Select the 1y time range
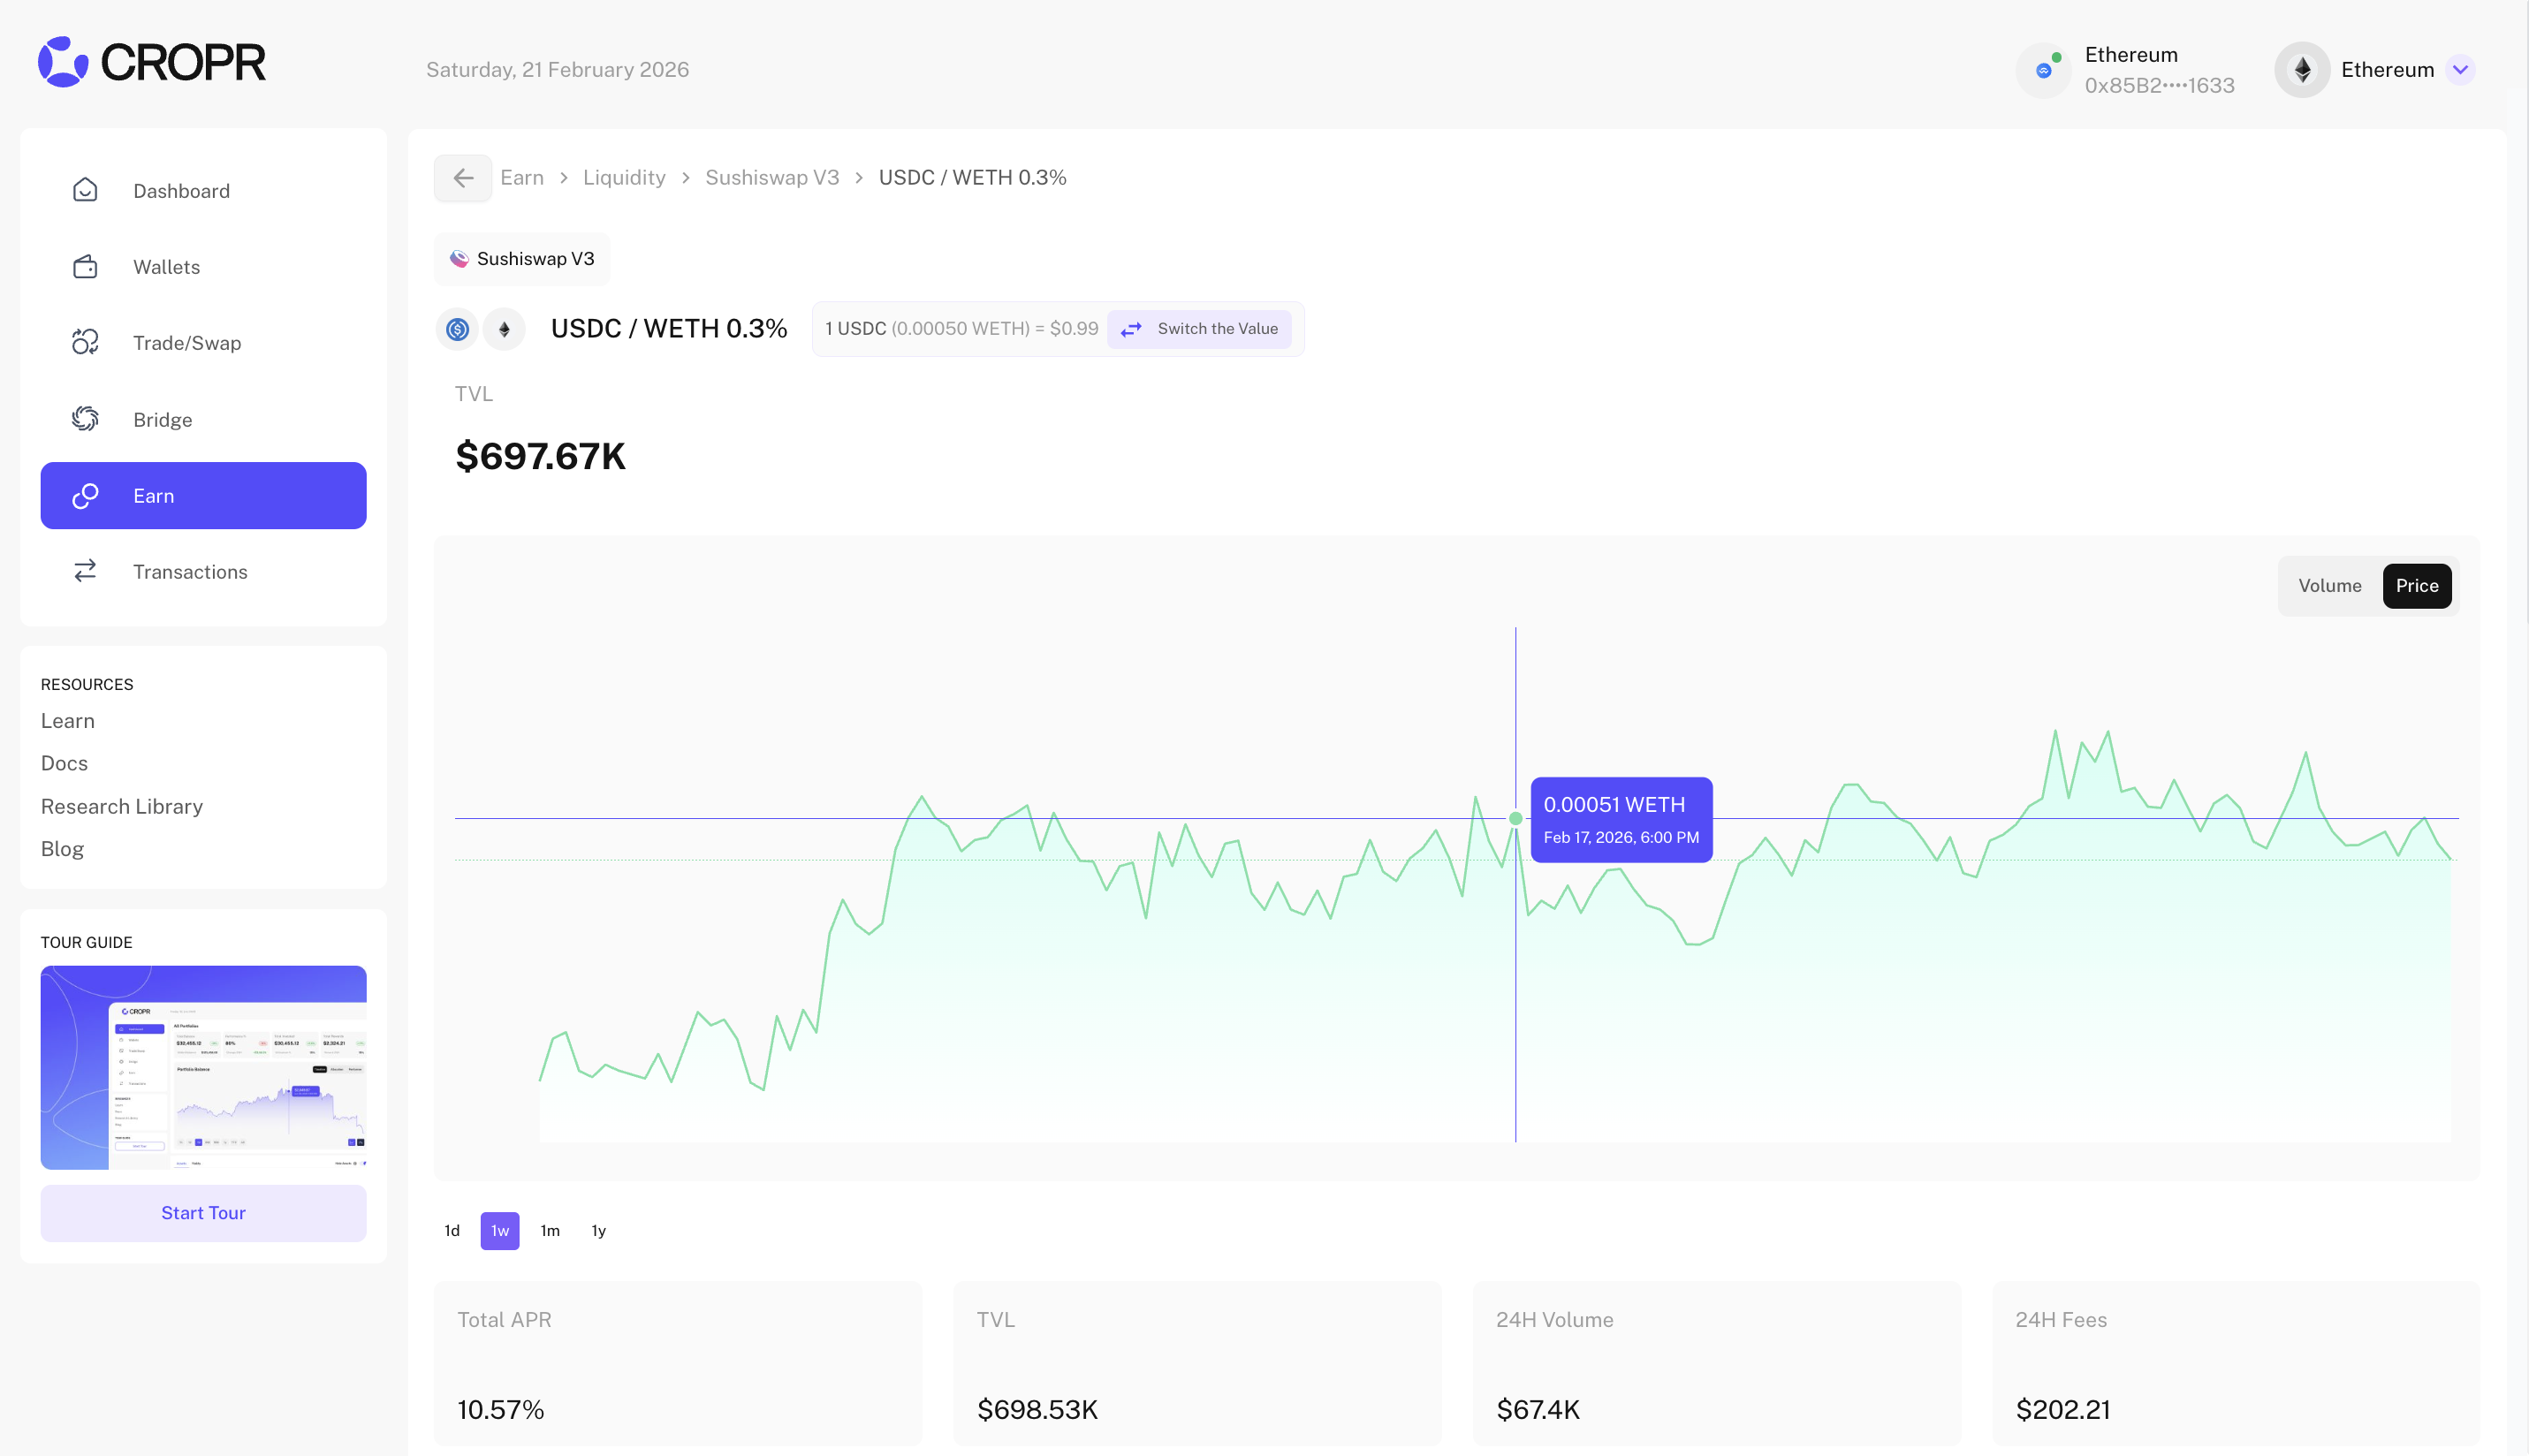The height and width of the screenshot is (1456, 2529). 599,1231
